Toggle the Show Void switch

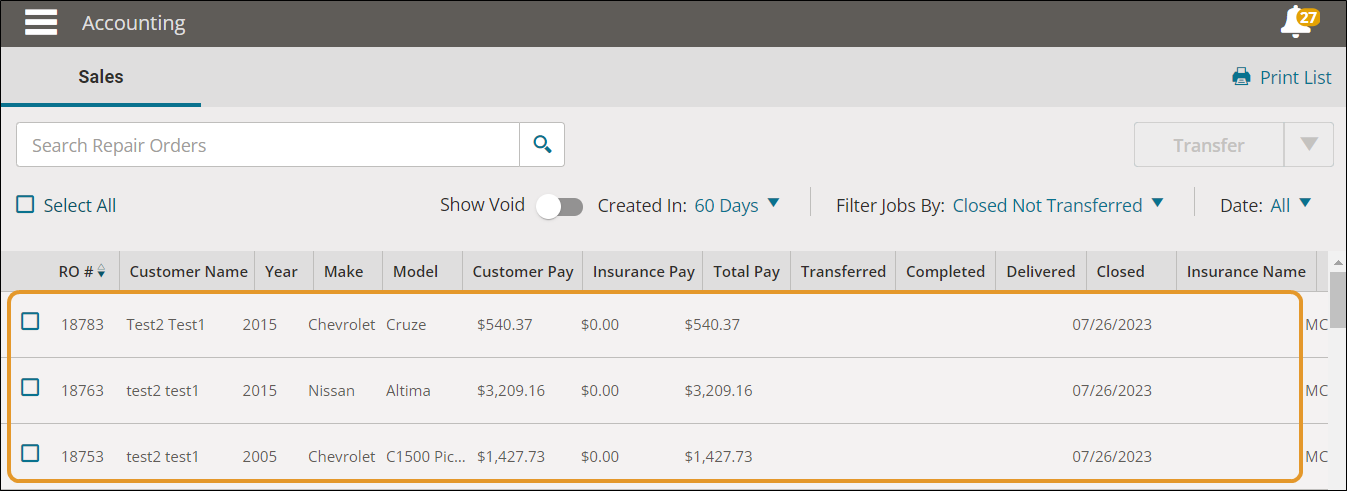point(560,206)
